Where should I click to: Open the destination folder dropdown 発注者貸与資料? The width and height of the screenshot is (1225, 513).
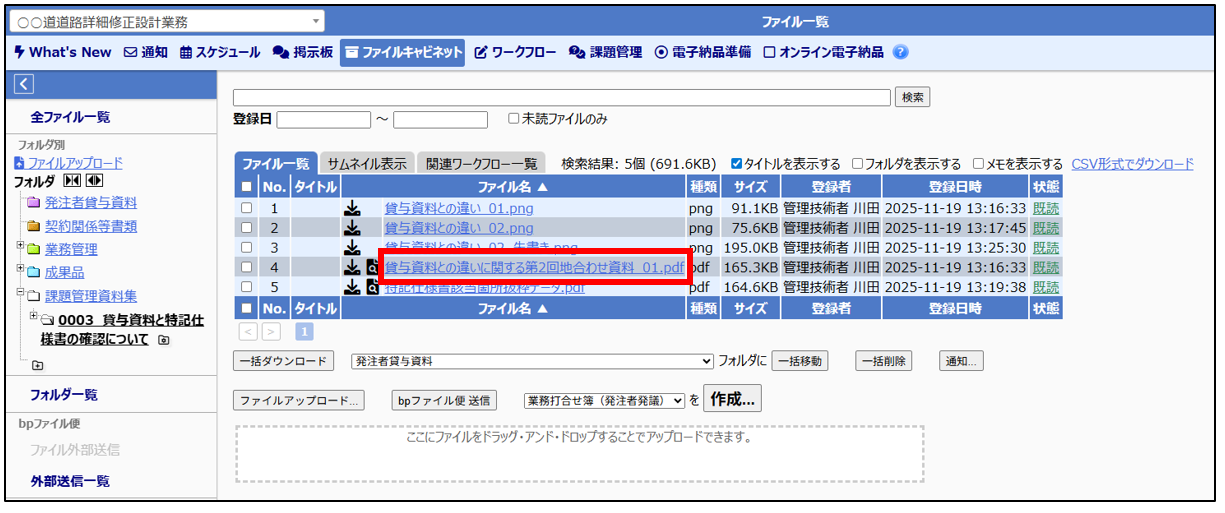531,361
